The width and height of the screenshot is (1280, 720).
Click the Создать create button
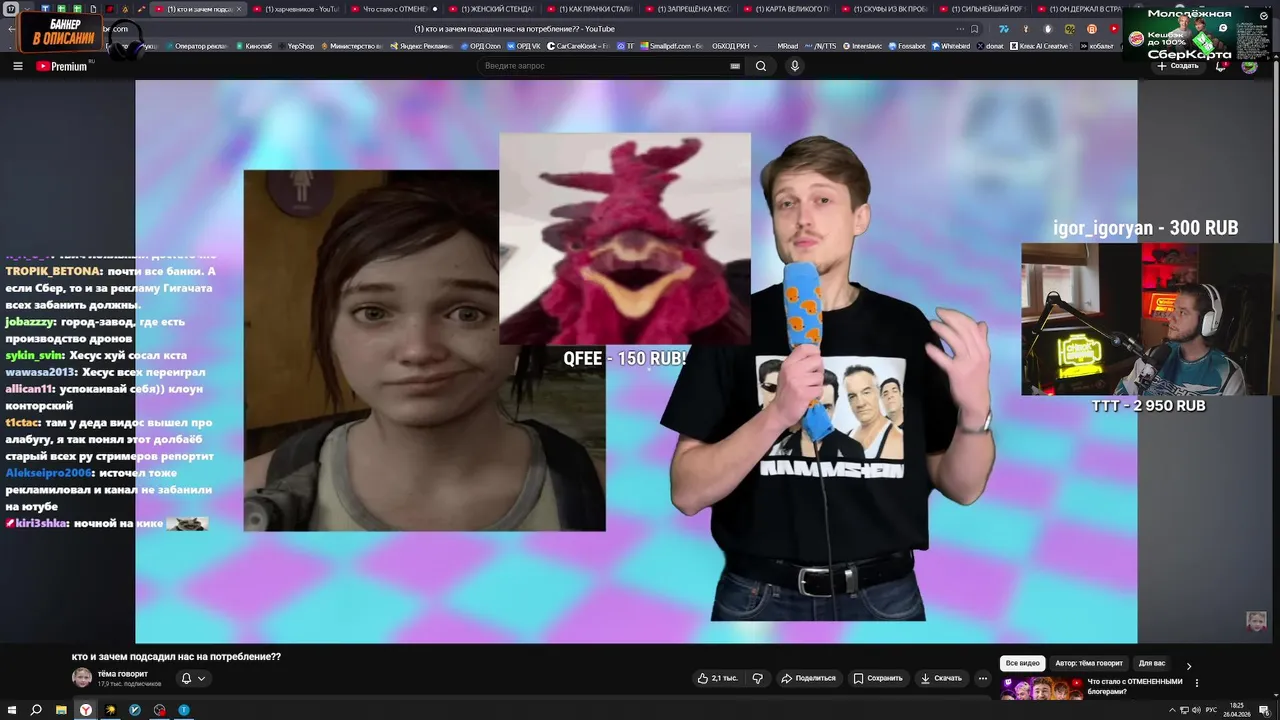(x=1178, y=66)
